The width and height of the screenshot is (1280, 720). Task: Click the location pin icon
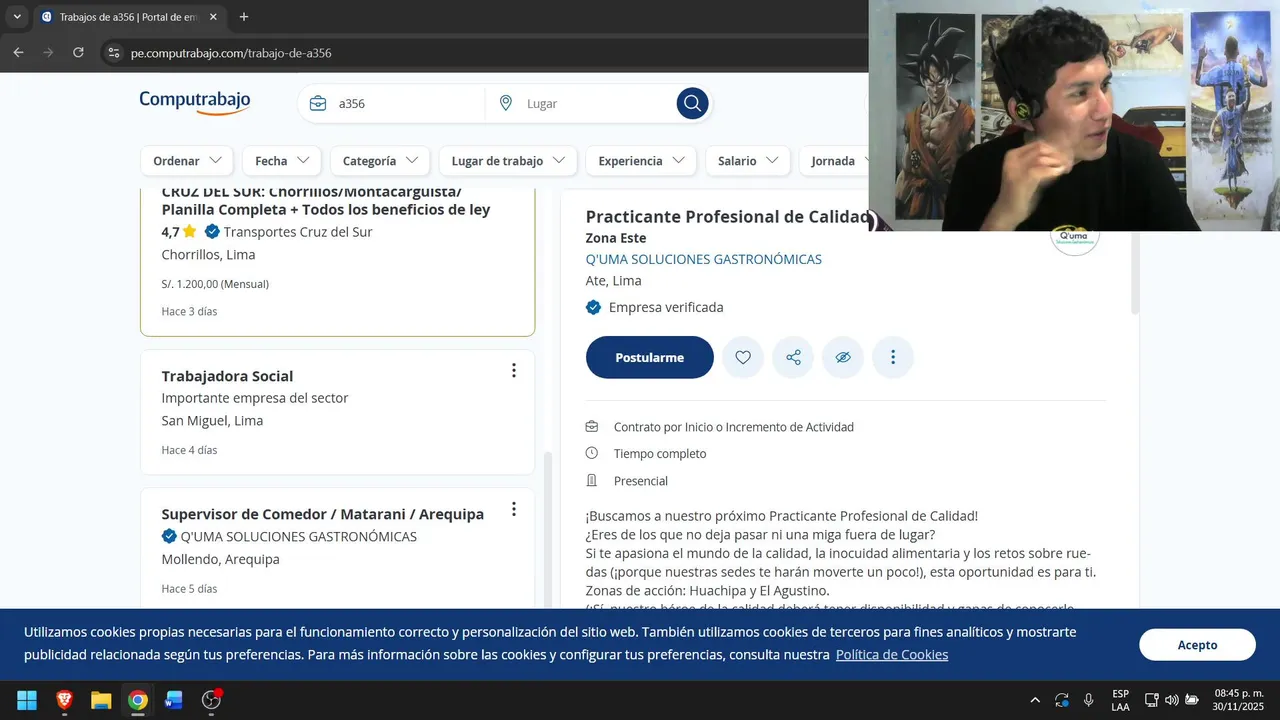pos(506,103)
